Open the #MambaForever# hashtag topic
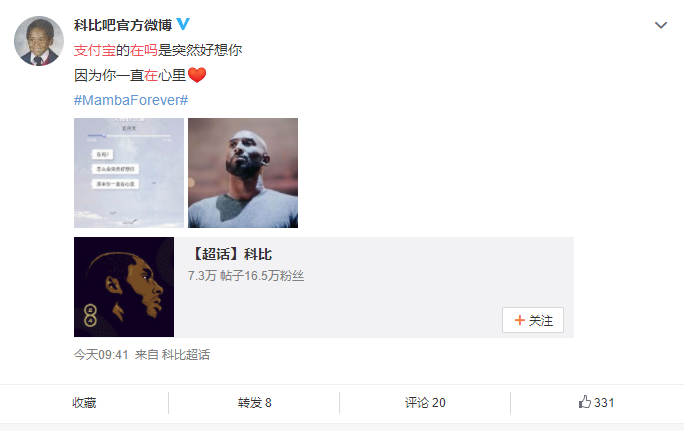The height and width of the screenshot is (431, 684). tap(131, 100)
